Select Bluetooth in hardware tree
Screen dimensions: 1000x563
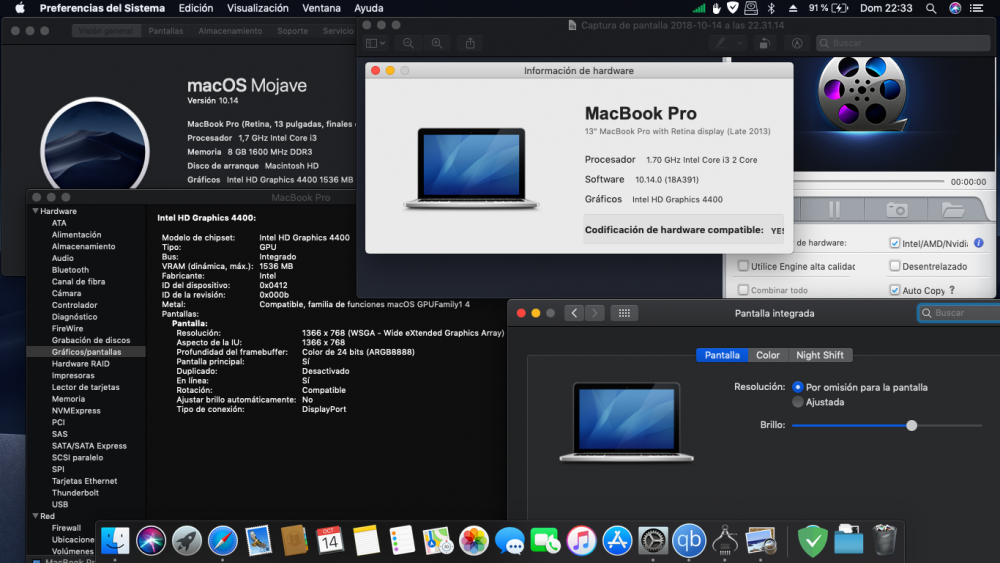pyautogui.click(x=70, y=270)
